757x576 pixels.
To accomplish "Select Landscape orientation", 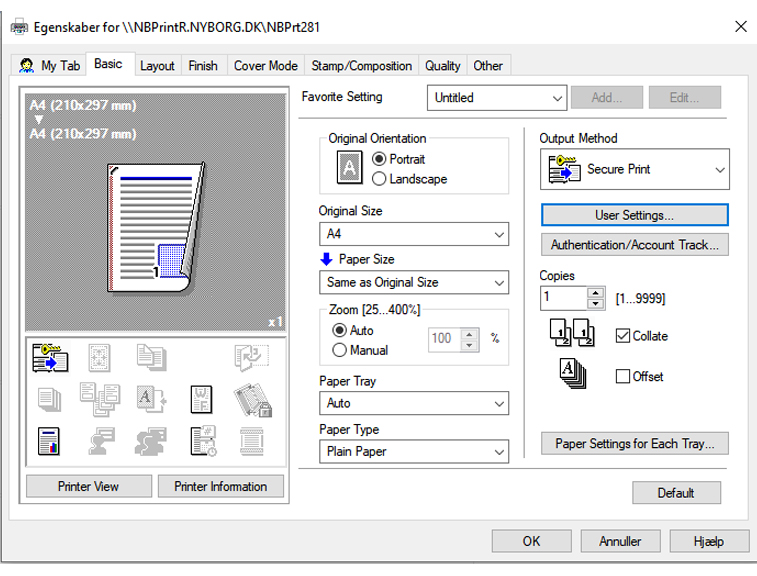I will 380,179.
